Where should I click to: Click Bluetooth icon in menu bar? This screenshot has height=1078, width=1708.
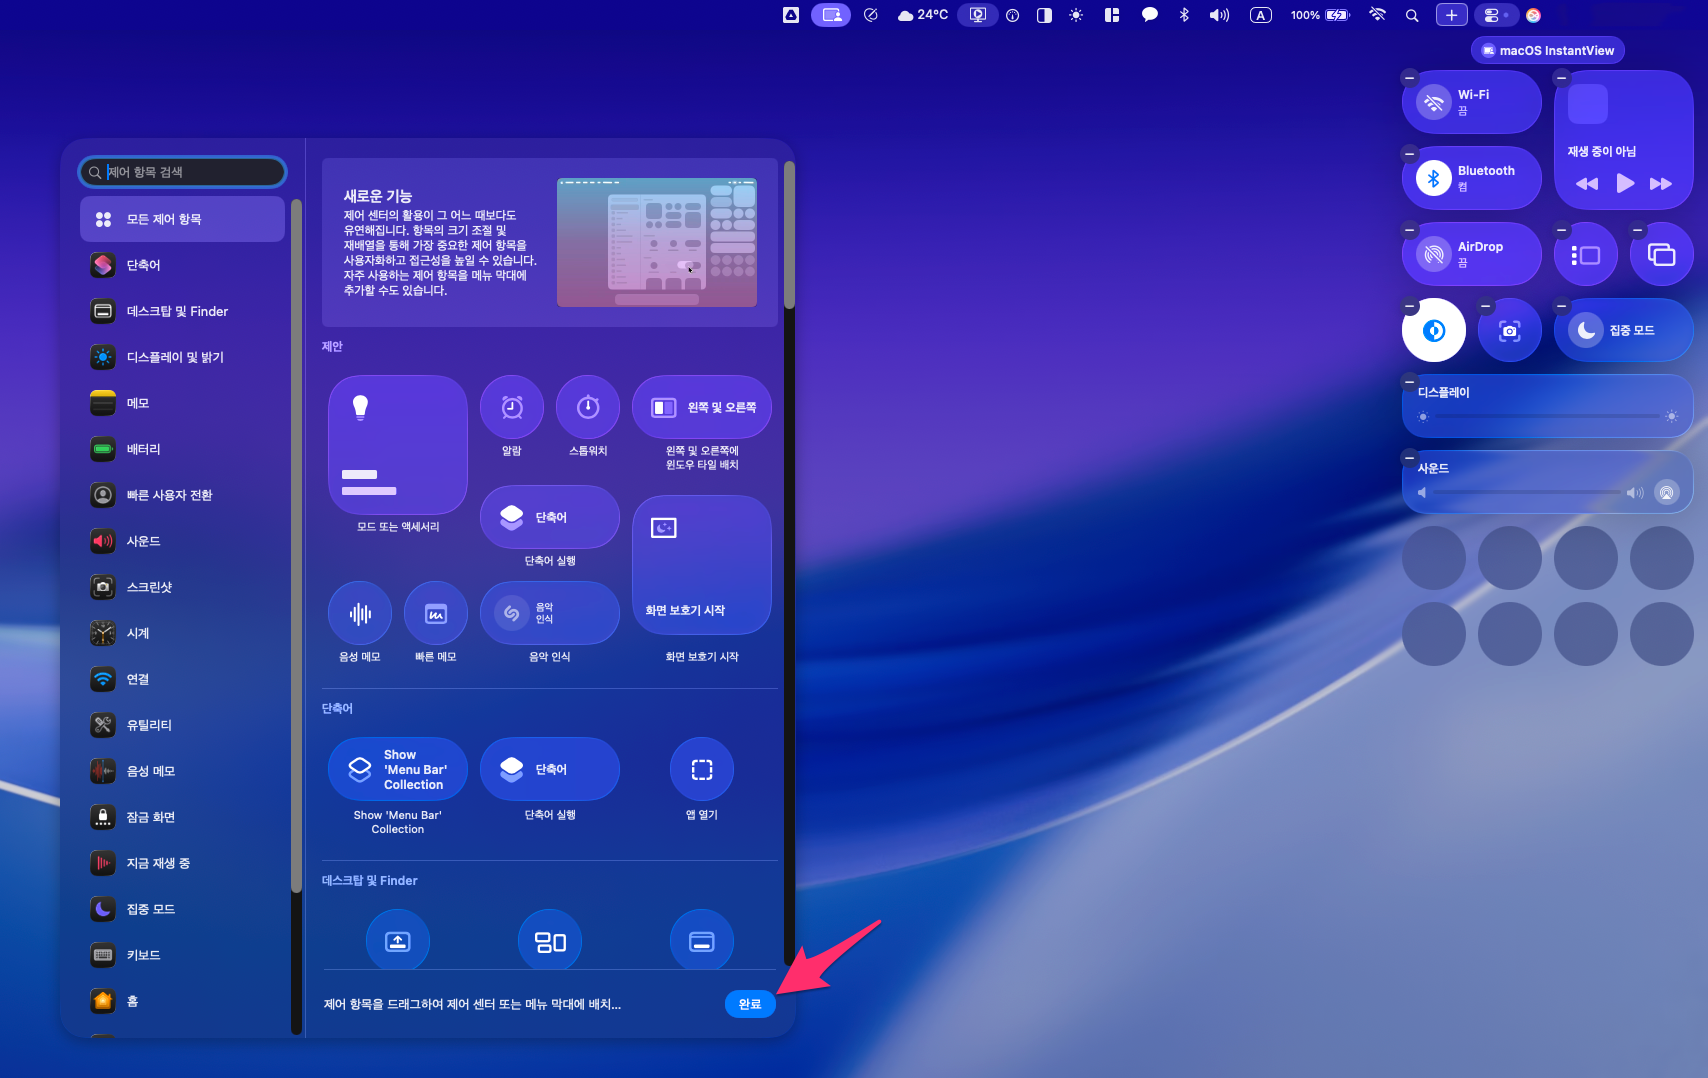coord(1184,15)
